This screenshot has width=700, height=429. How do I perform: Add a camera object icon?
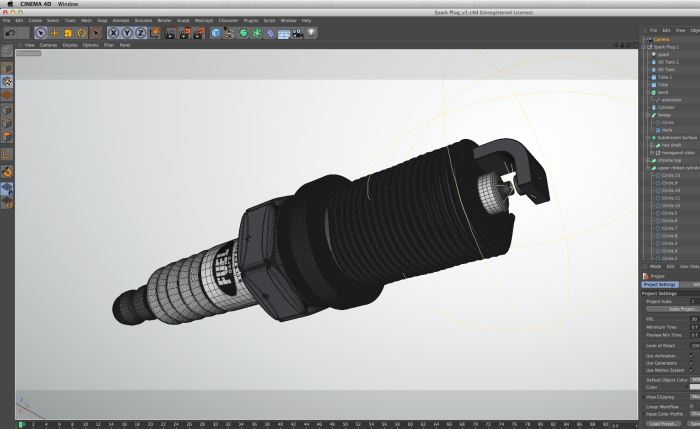[x=298, y=33]
